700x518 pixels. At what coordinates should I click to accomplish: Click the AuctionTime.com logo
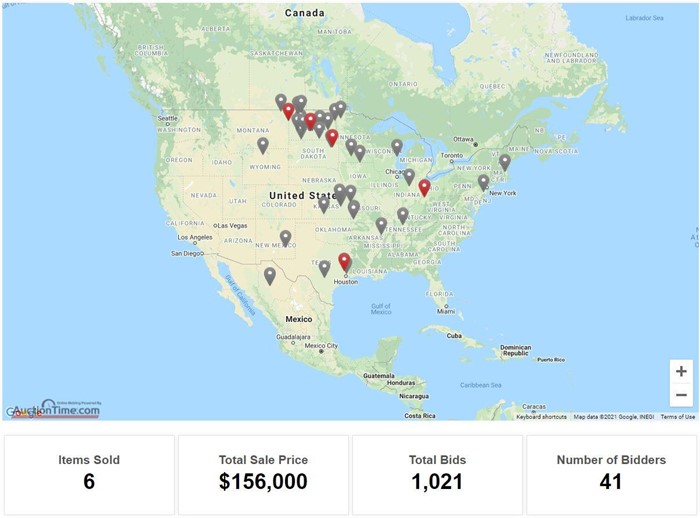55,409
